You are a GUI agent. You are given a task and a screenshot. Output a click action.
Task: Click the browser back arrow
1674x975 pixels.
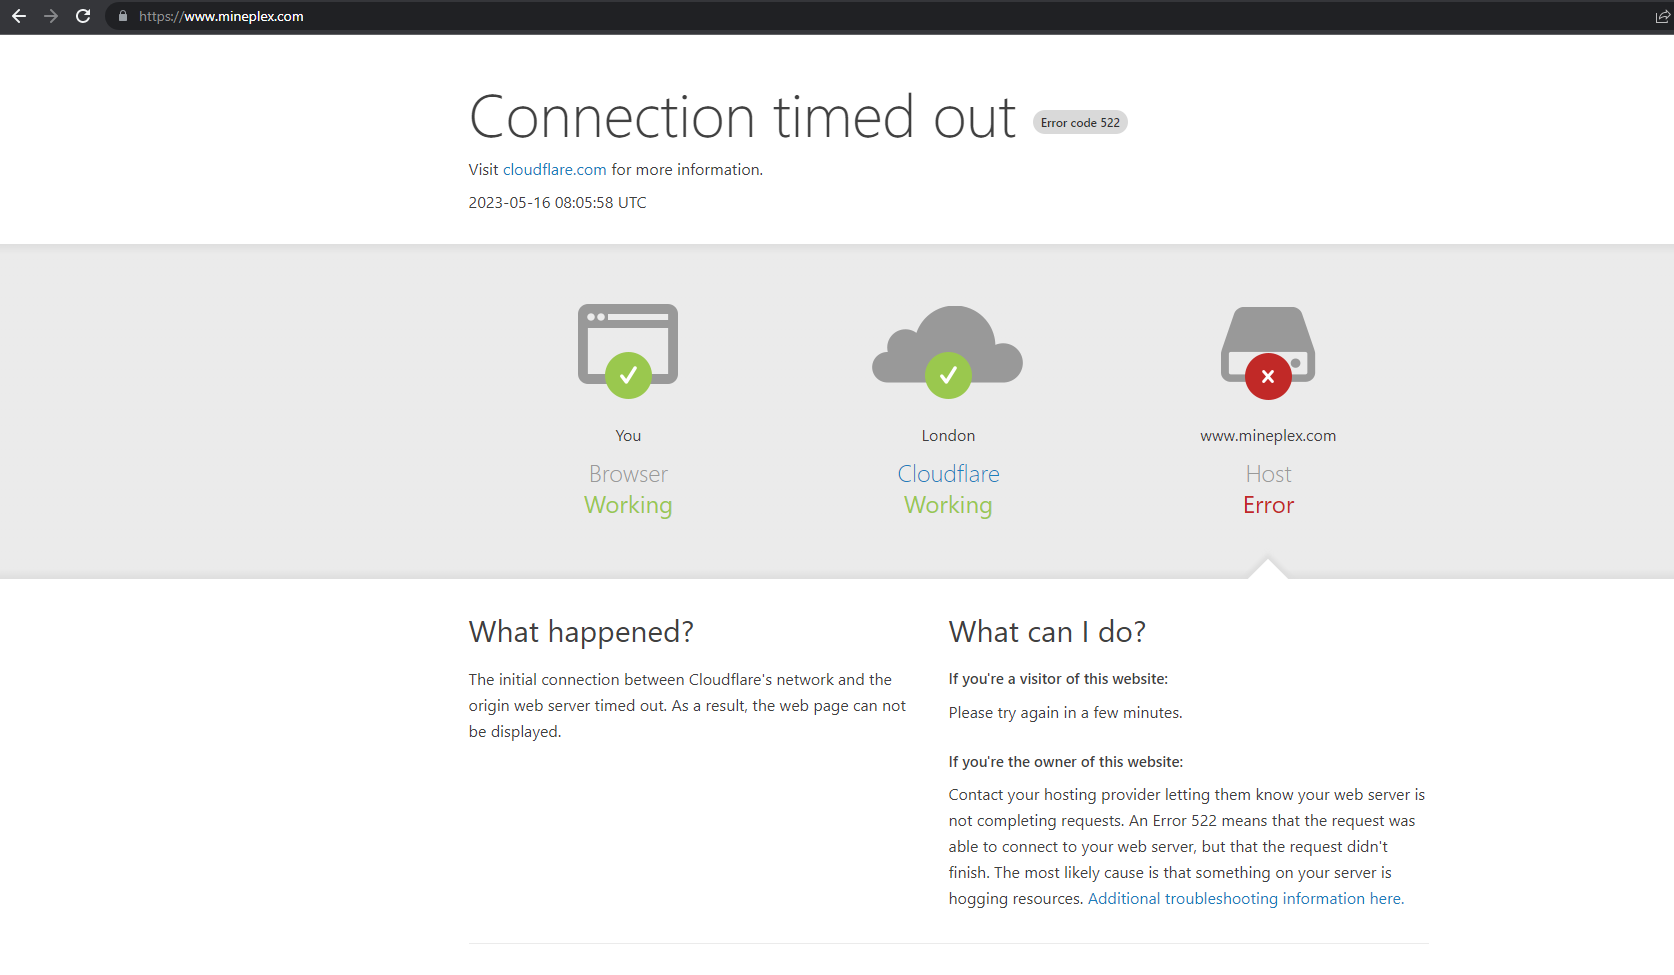click(19, 16)
